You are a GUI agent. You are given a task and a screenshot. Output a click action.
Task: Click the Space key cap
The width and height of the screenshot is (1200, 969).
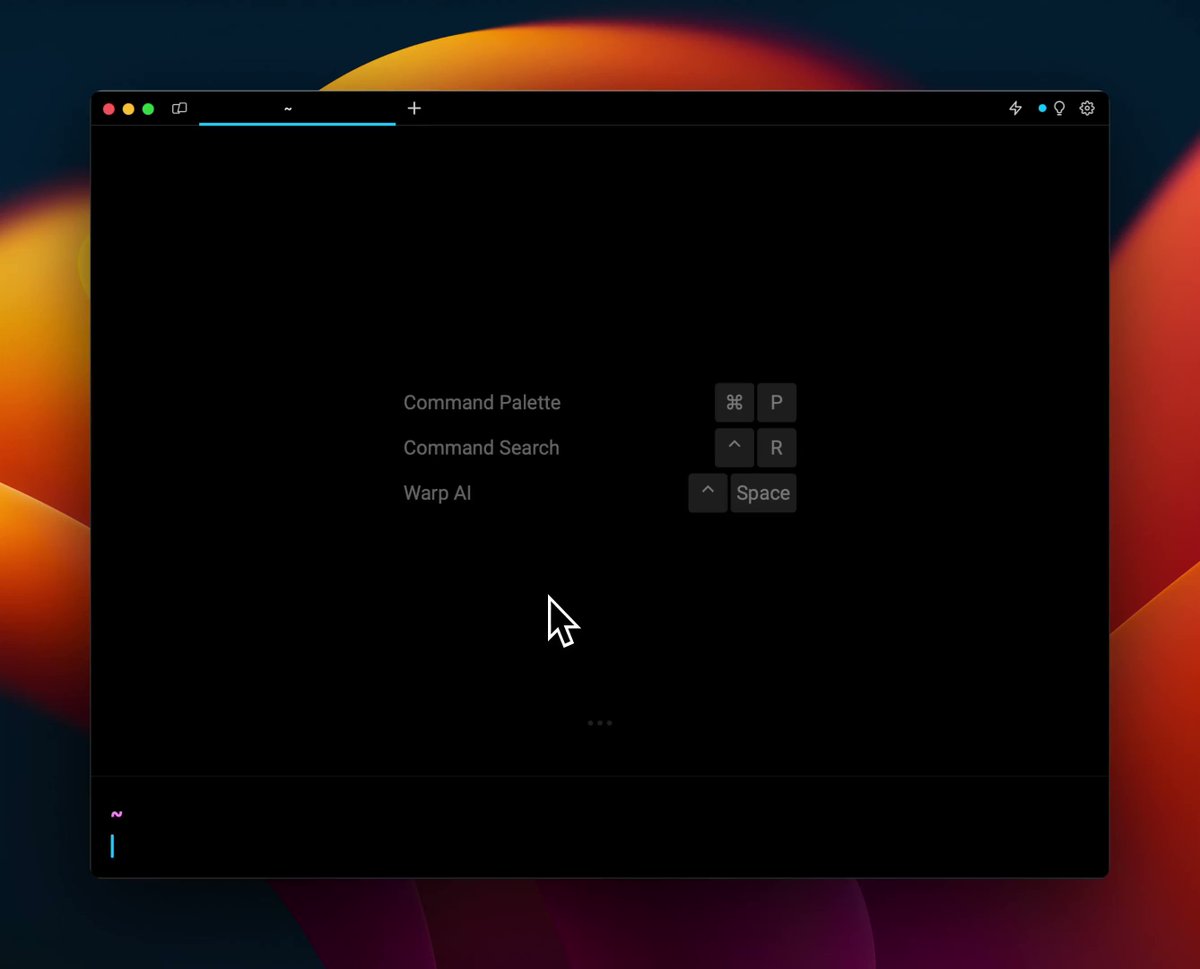(763, 493)
